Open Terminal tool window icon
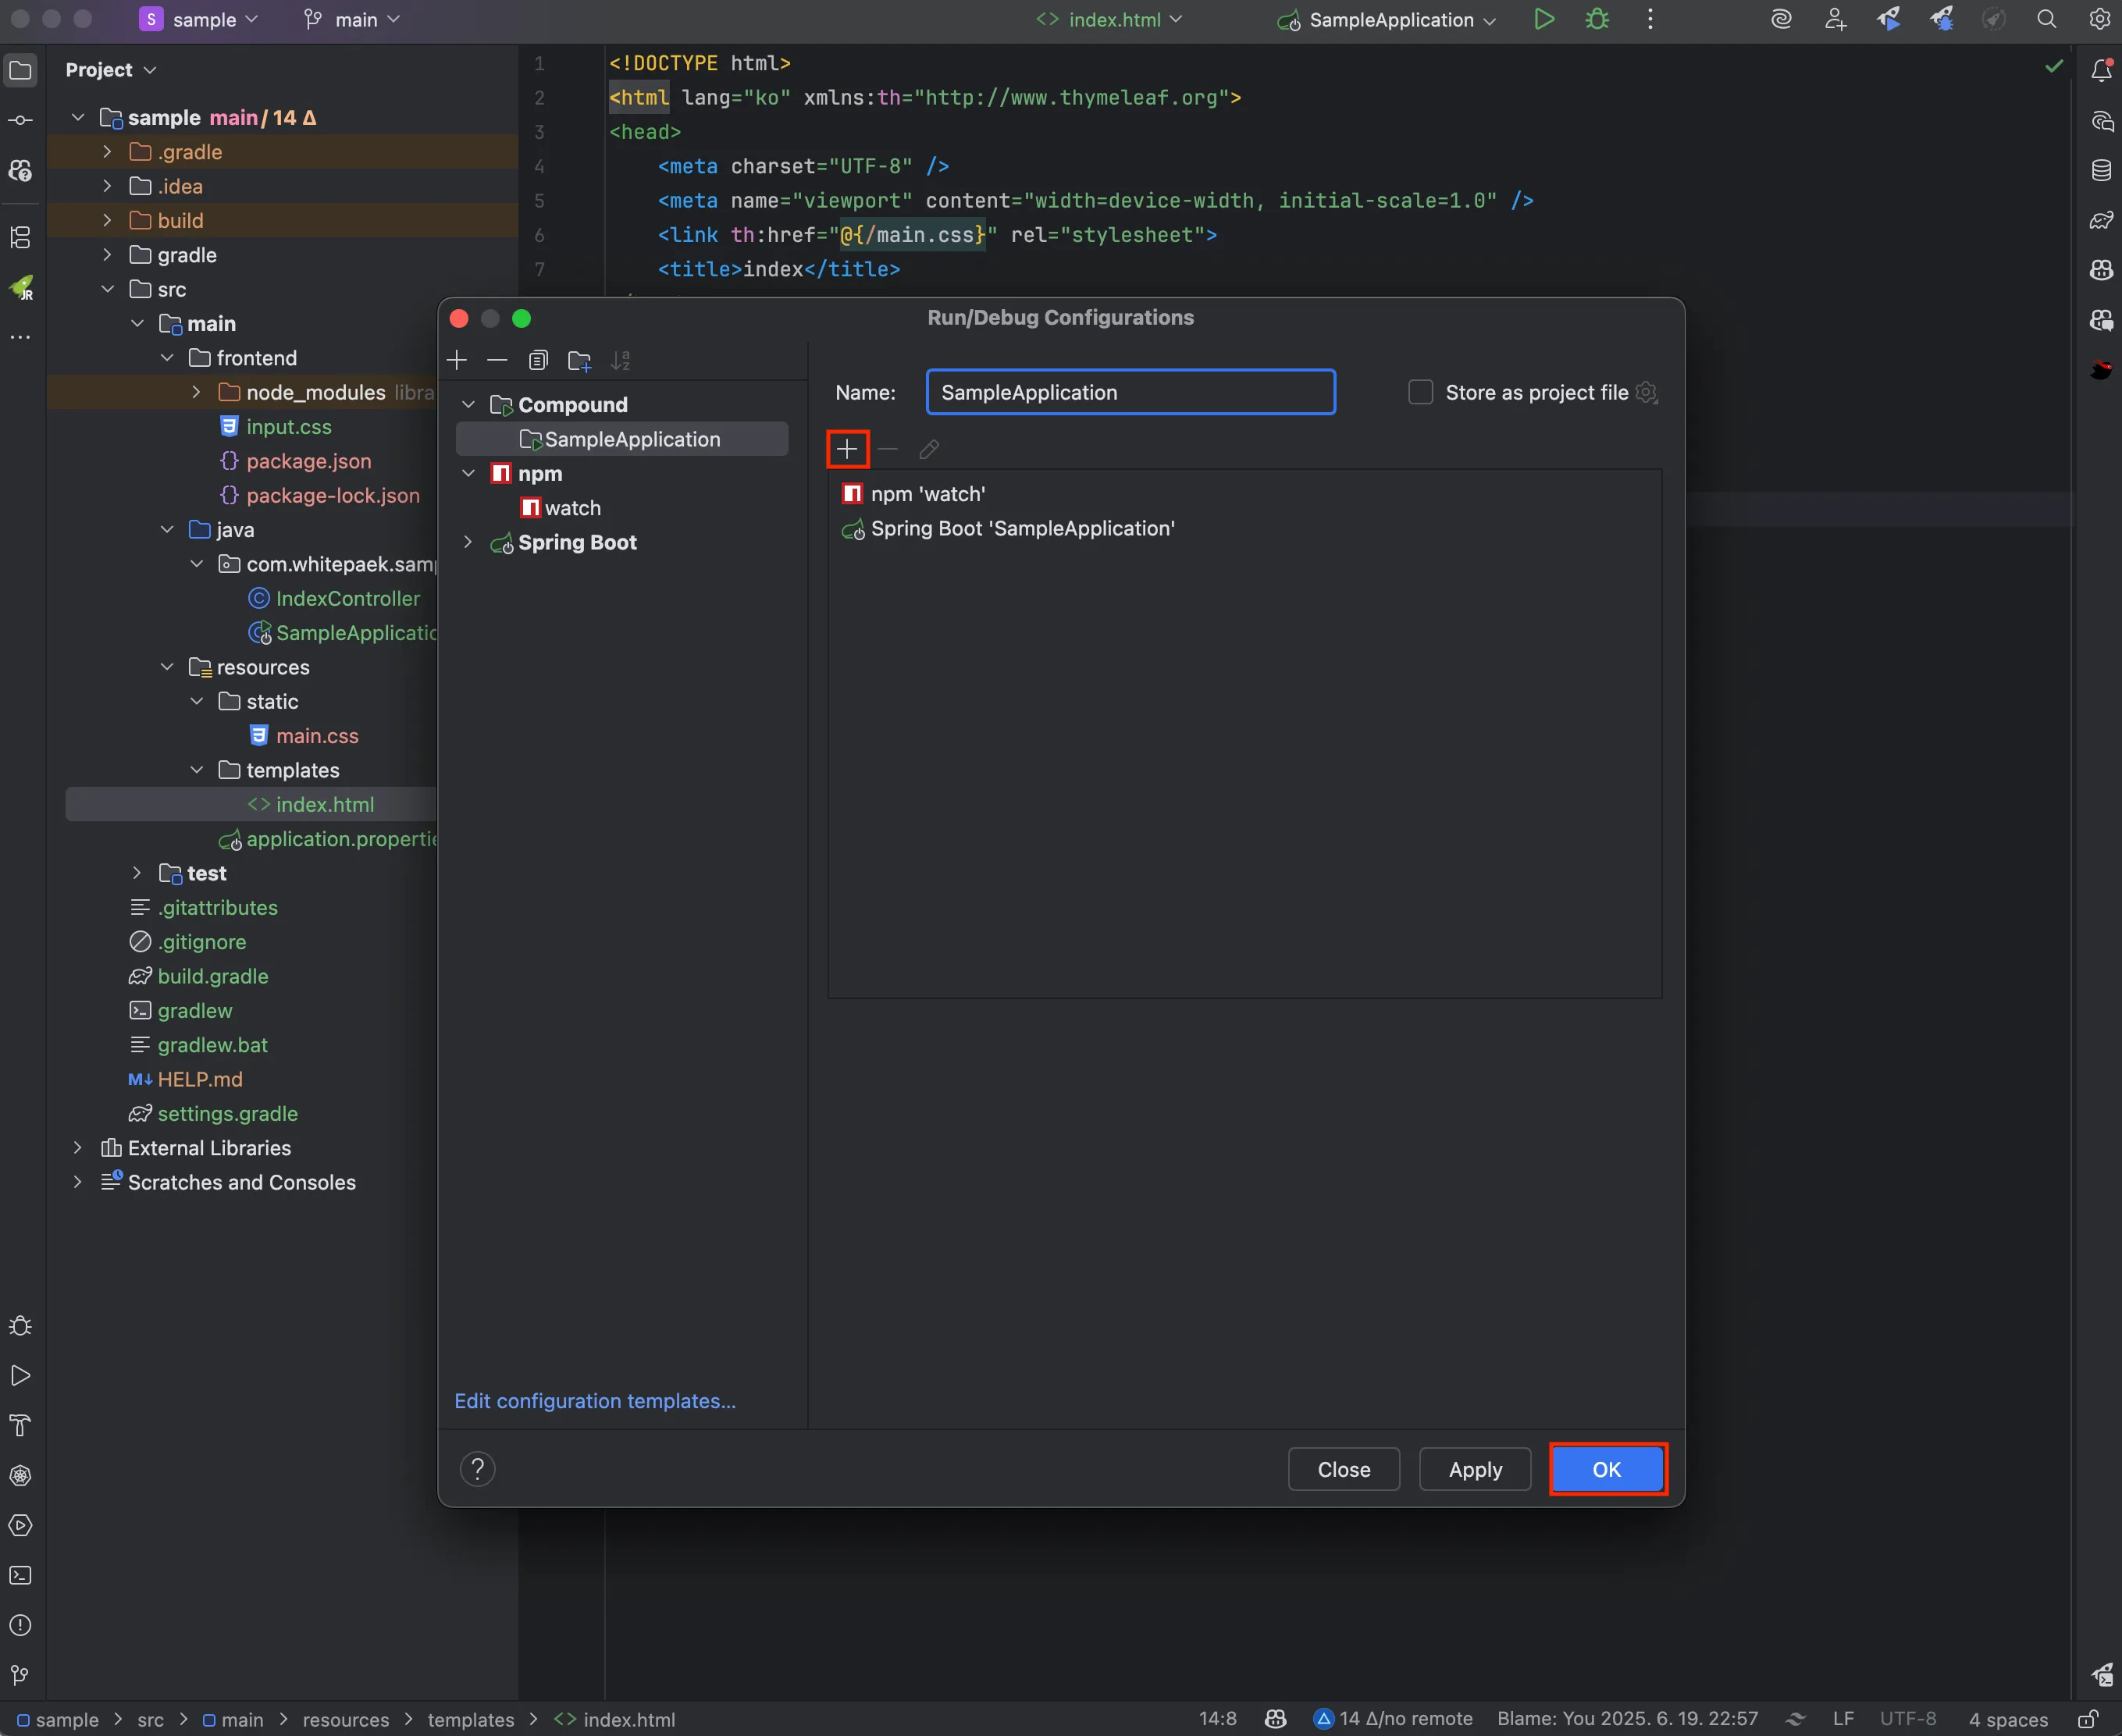The width and height of the screenshot is (2122, 1736). click(x=20, y=1575)
